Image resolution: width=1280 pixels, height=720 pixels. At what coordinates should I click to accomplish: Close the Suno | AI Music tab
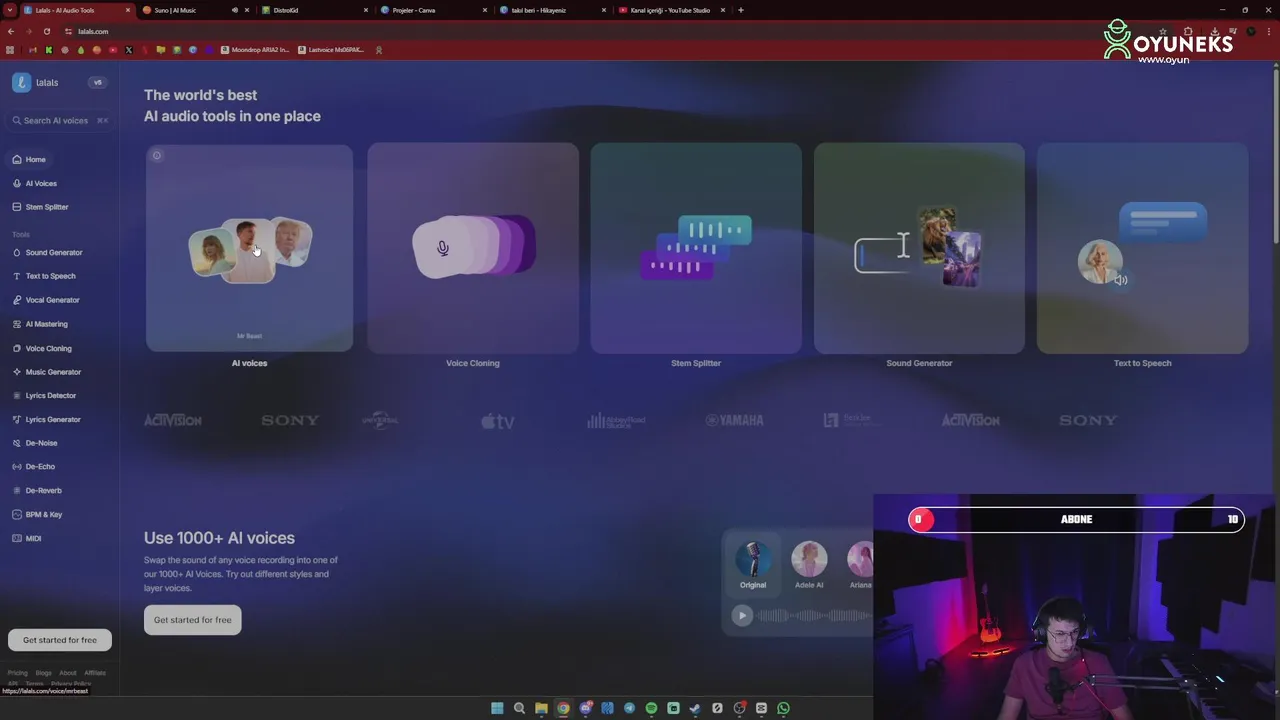coord(247,10)
